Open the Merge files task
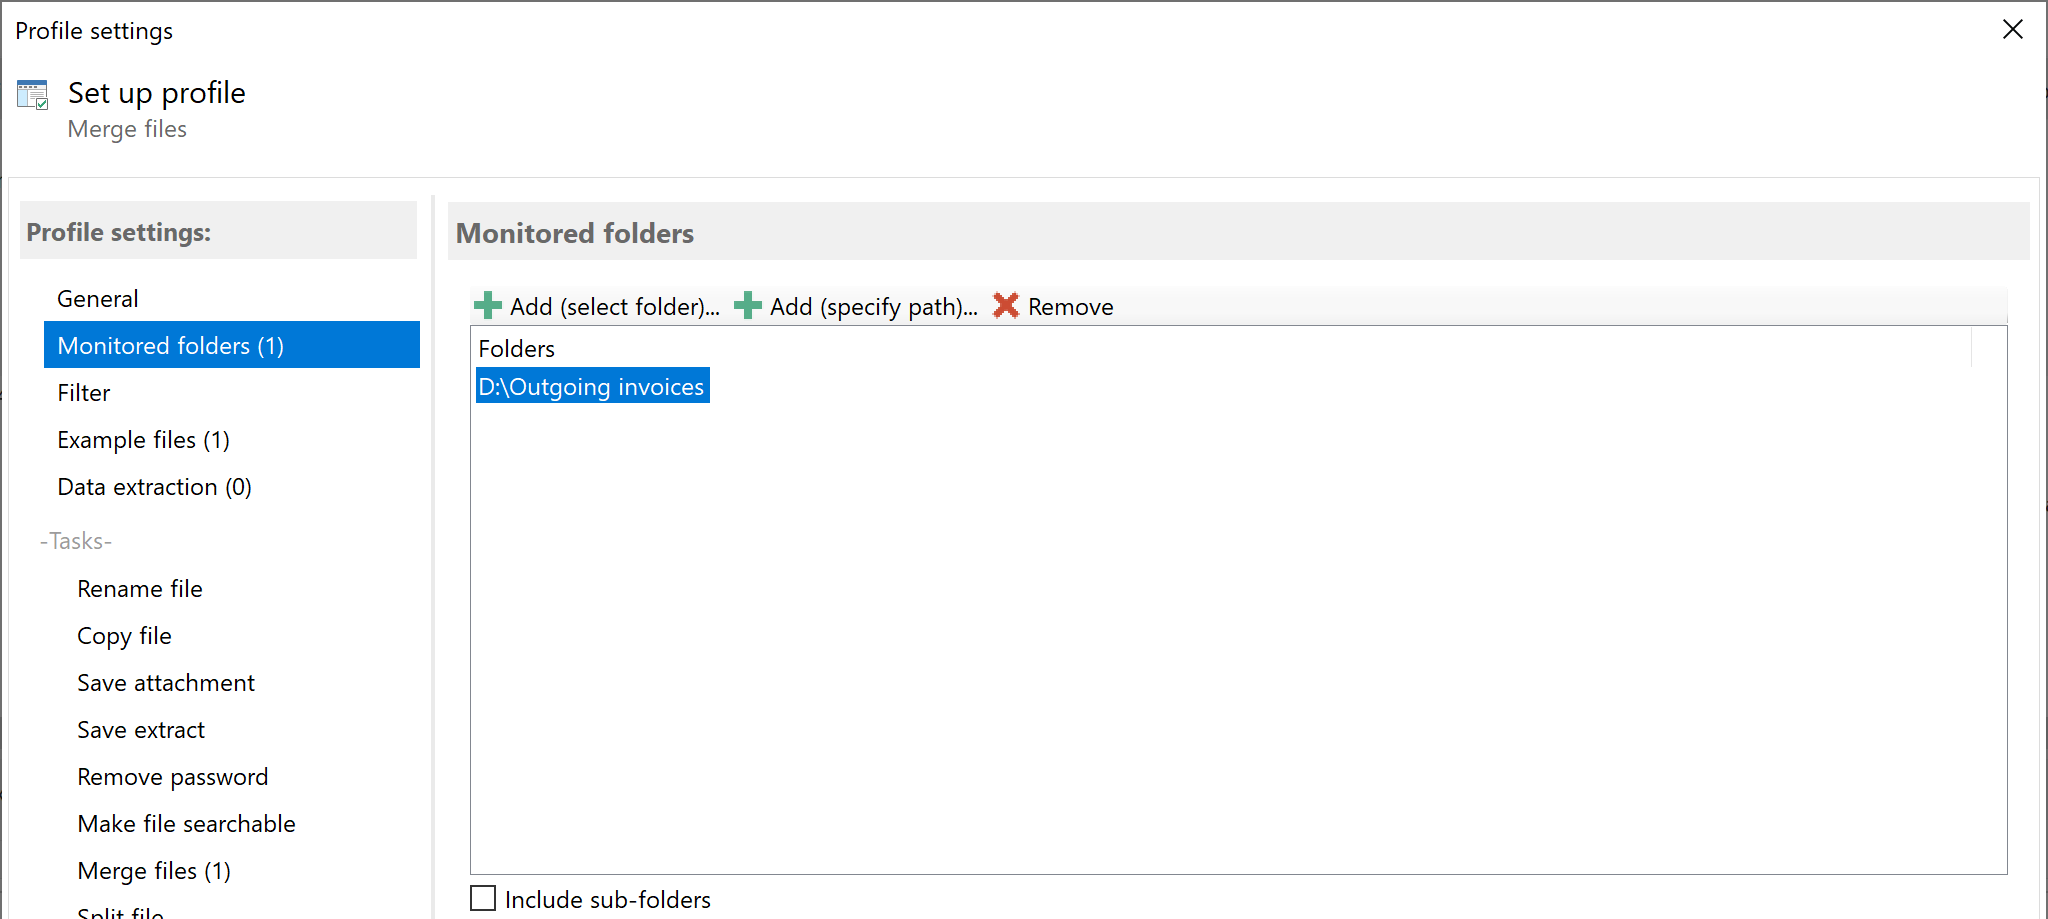Viewport: 2048px width, 919px height. pyautogui.click(x=154, y=870)
